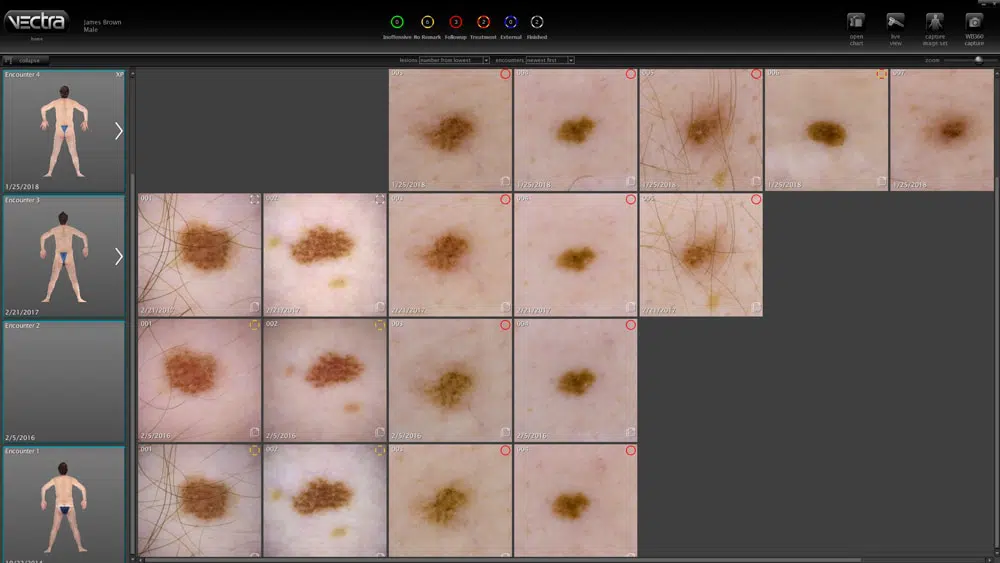The image size is (1000, 563).
Task: Toggle the Treatment status filter
Action: coord(483,21)
